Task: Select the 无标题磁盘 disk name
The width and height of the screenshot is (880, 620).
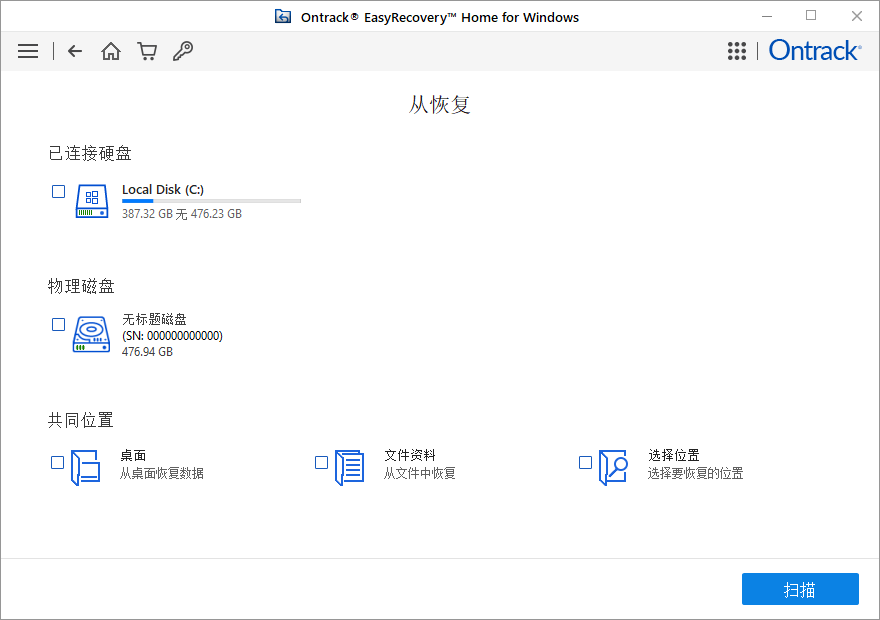Action: pos(154,319)
